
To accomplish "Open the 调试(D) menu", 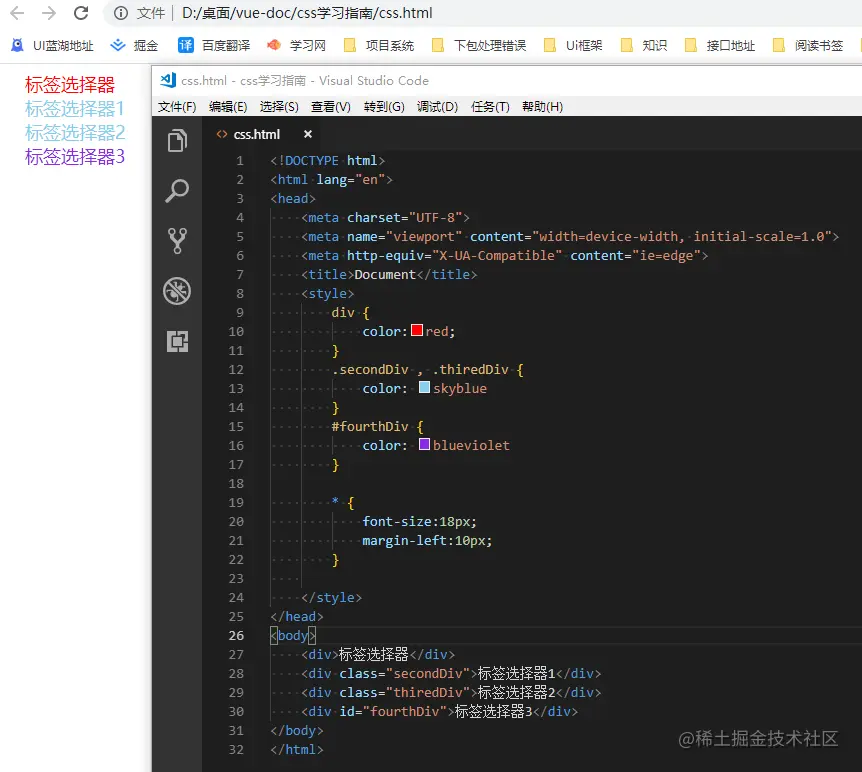I will pos(437,107).
